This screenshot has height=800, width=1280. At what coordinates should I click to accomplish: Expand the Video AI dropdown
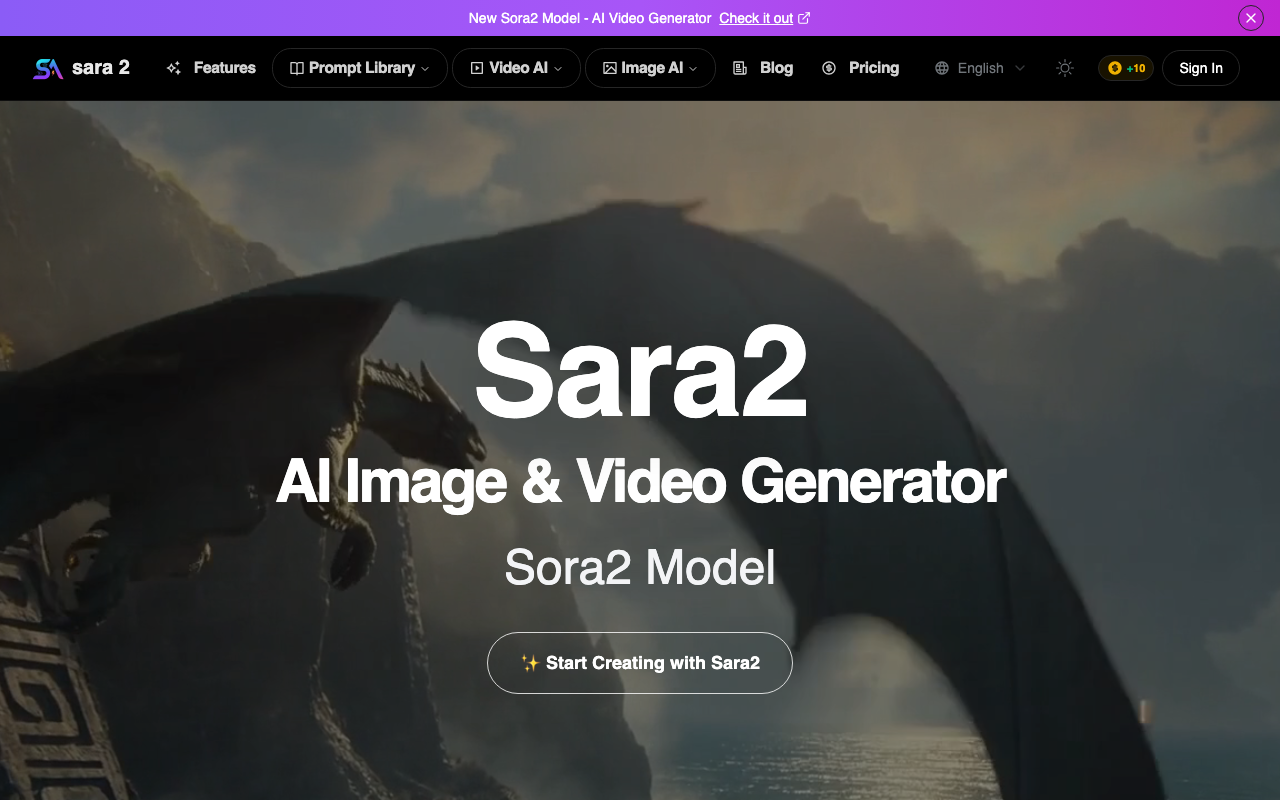pyautogui.click(x=516, y=68)
